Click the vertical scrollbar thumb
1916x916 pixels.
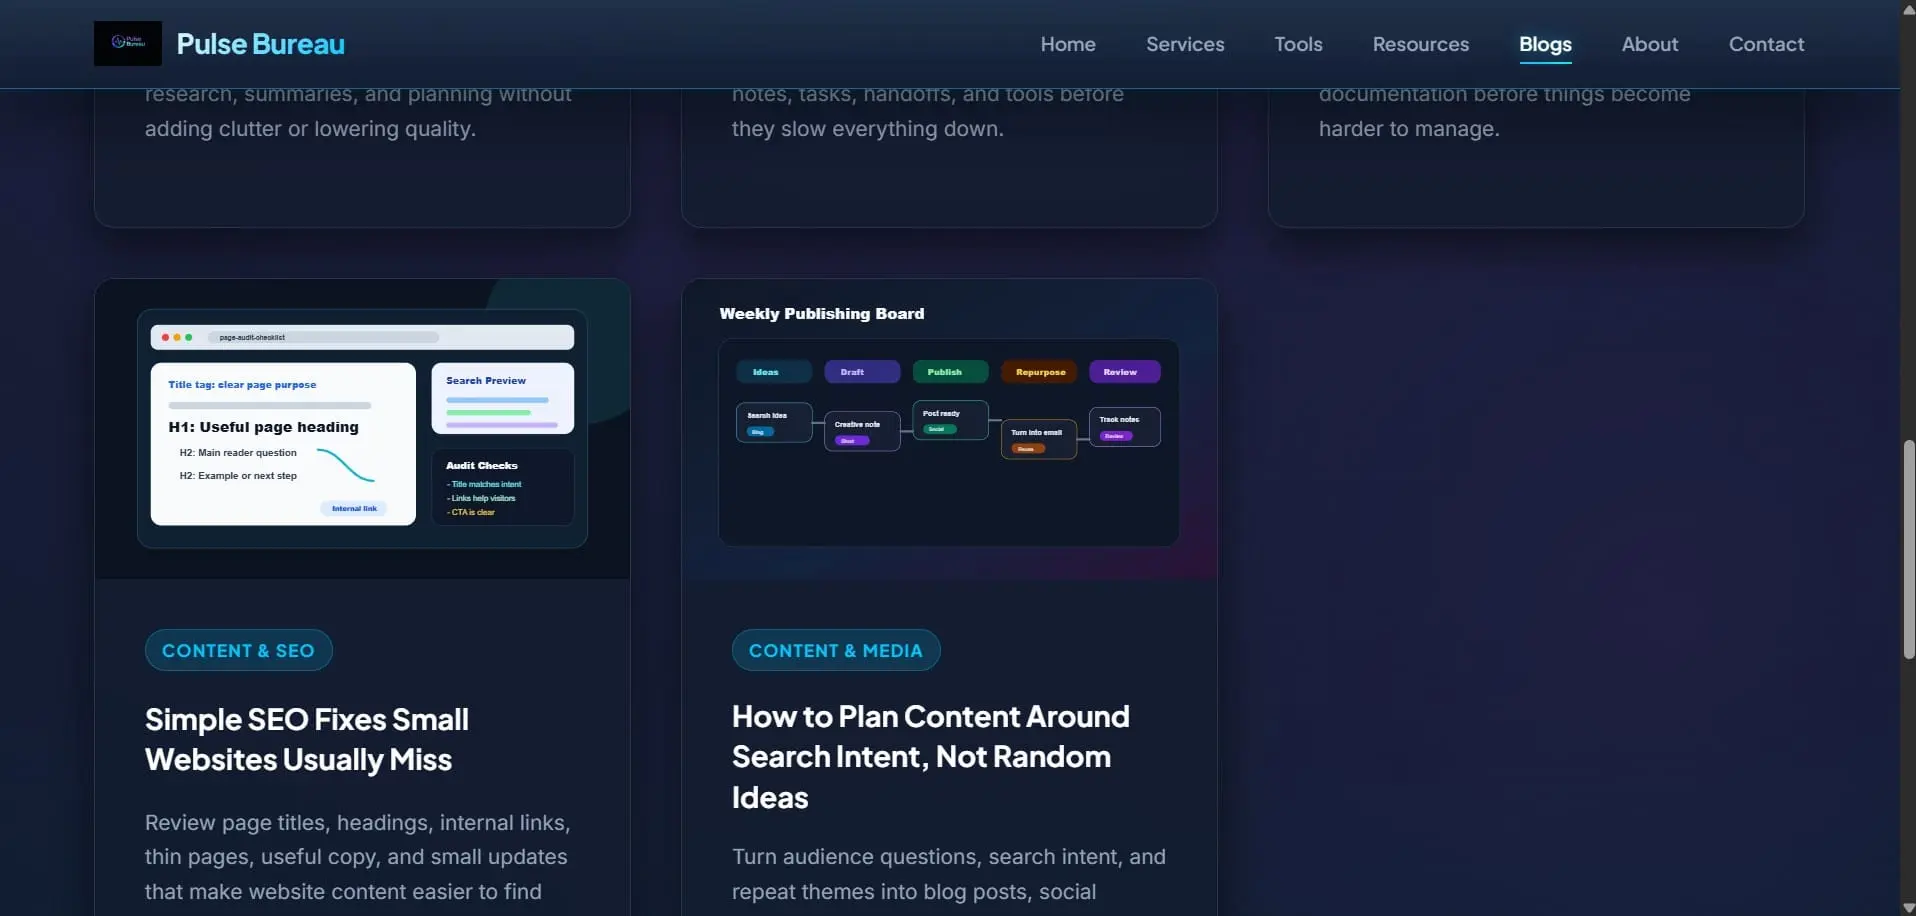1908,549
